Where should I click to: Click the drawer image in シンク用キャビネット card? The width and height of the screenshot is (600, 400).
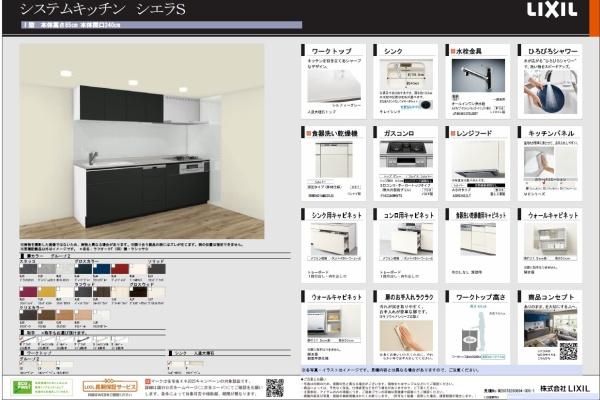tap(334, 240)
